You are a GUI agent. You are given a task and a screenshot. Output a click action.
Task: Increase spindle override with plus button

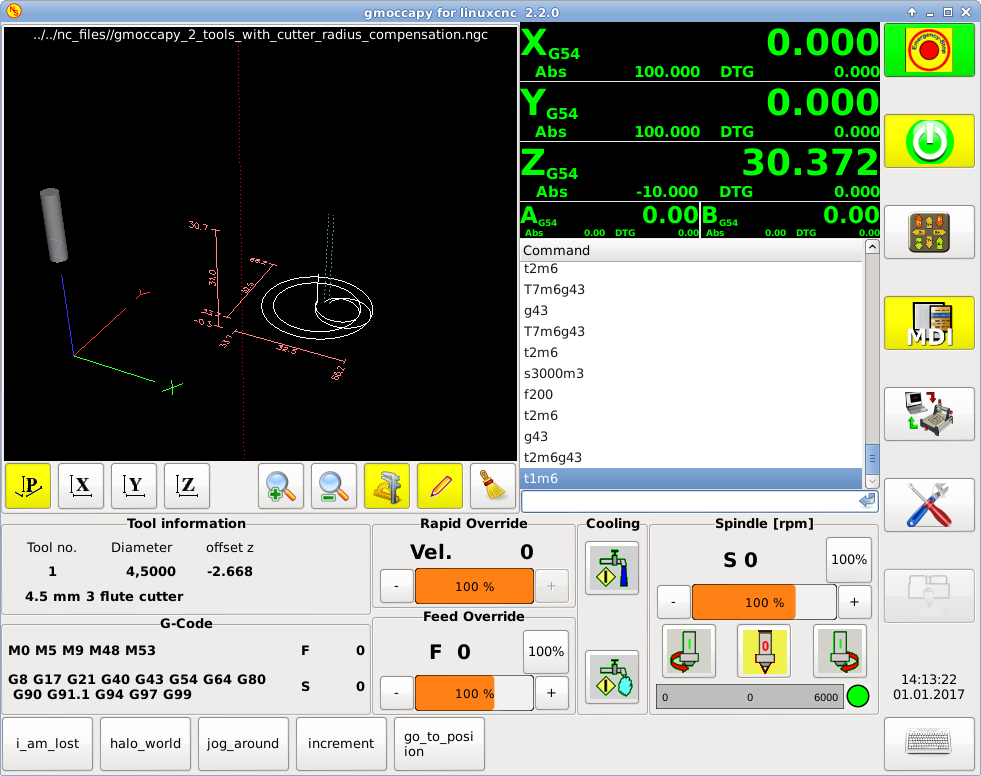[855, 602]
